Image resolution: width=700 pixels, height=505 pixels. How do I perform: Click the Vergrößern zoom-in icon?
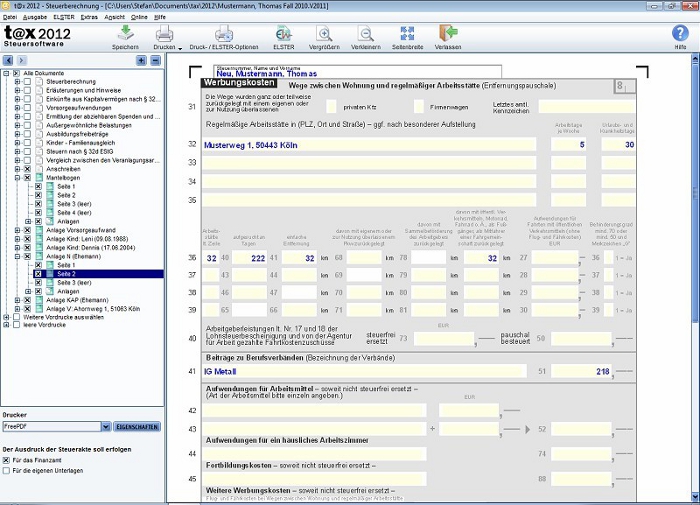click(324, 33)
